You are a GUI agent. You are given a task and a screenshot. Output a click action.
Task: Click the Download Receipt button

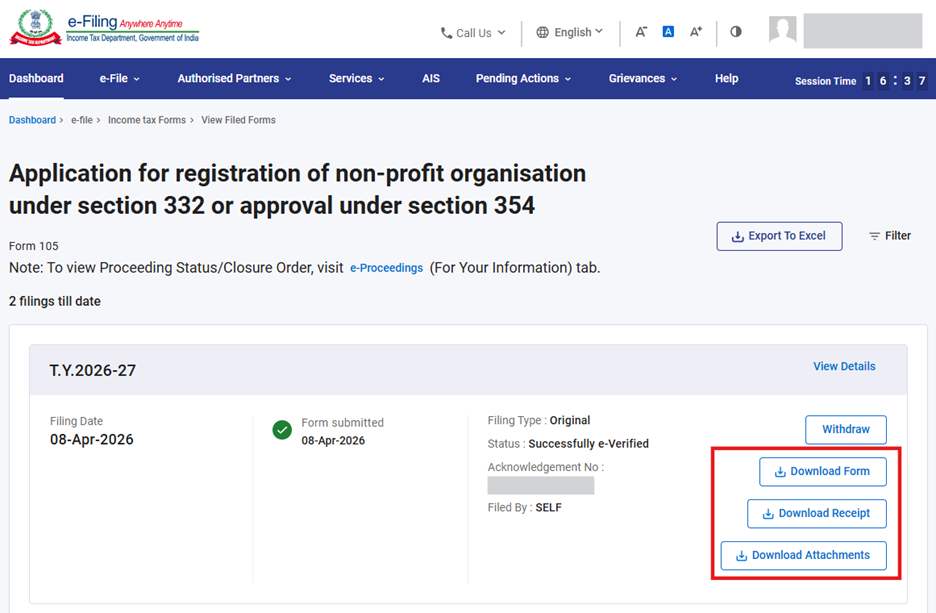[816, 514]
